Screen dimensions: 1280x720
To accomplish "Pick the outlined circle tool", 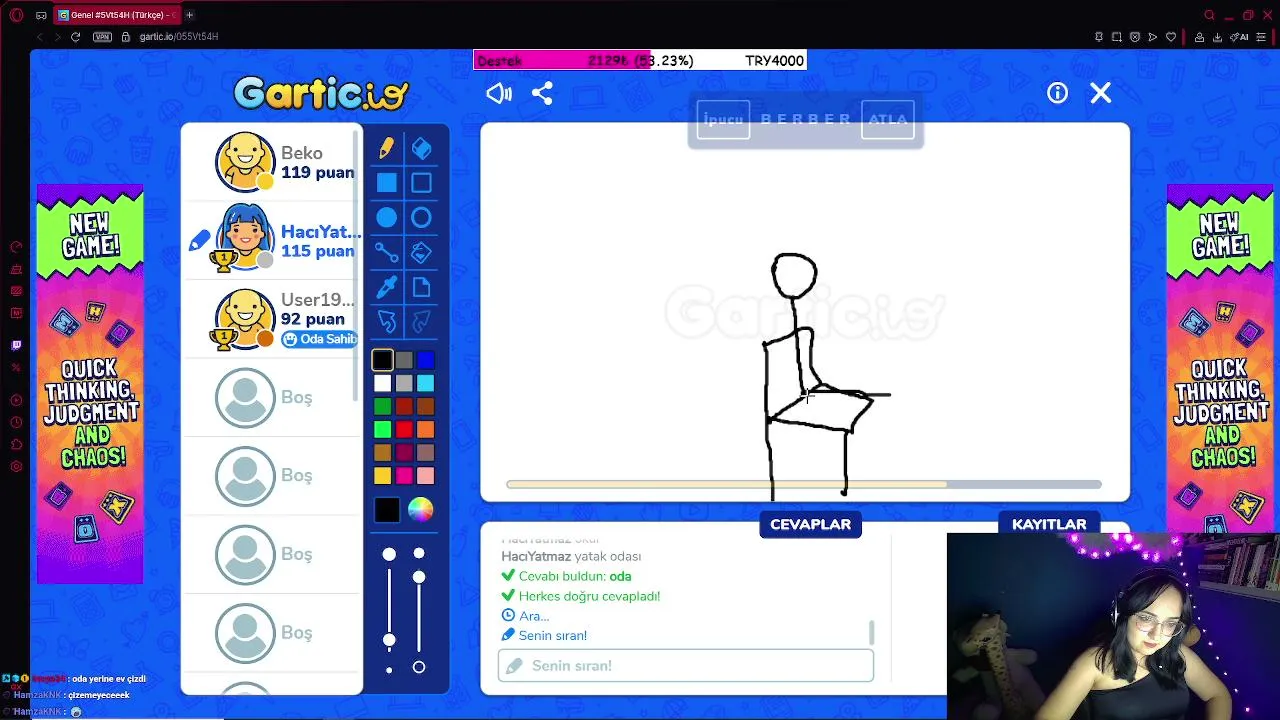I will click(421, 218).
